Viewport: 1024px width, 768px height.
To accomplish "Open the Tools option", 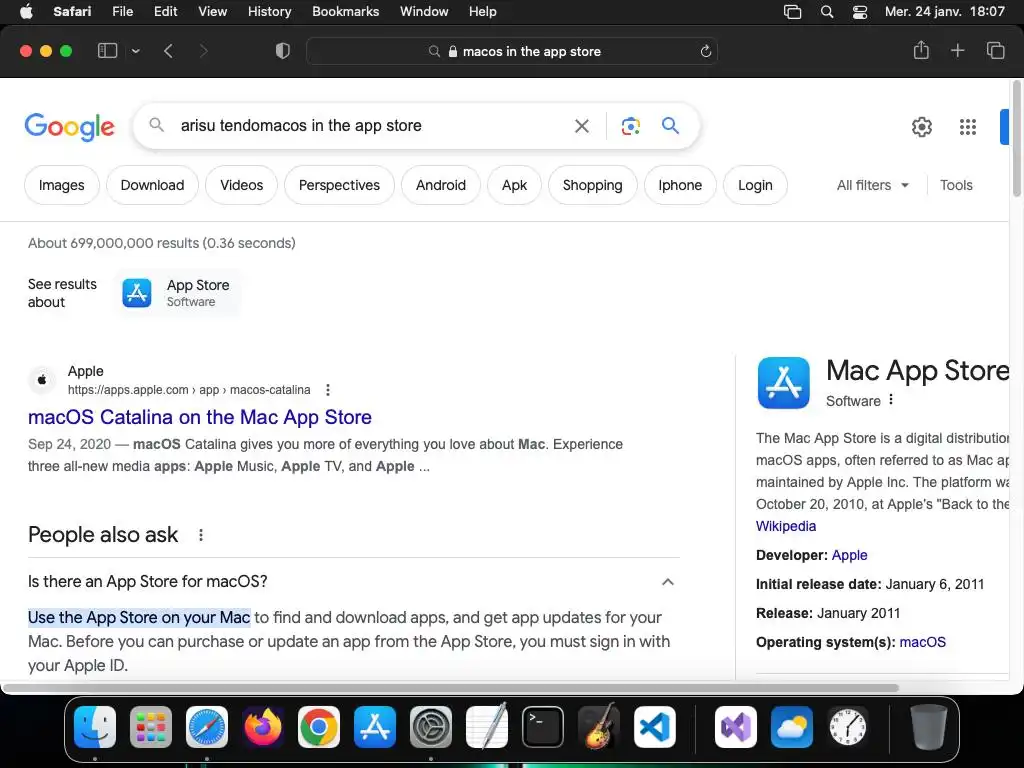I will (956, 185).
